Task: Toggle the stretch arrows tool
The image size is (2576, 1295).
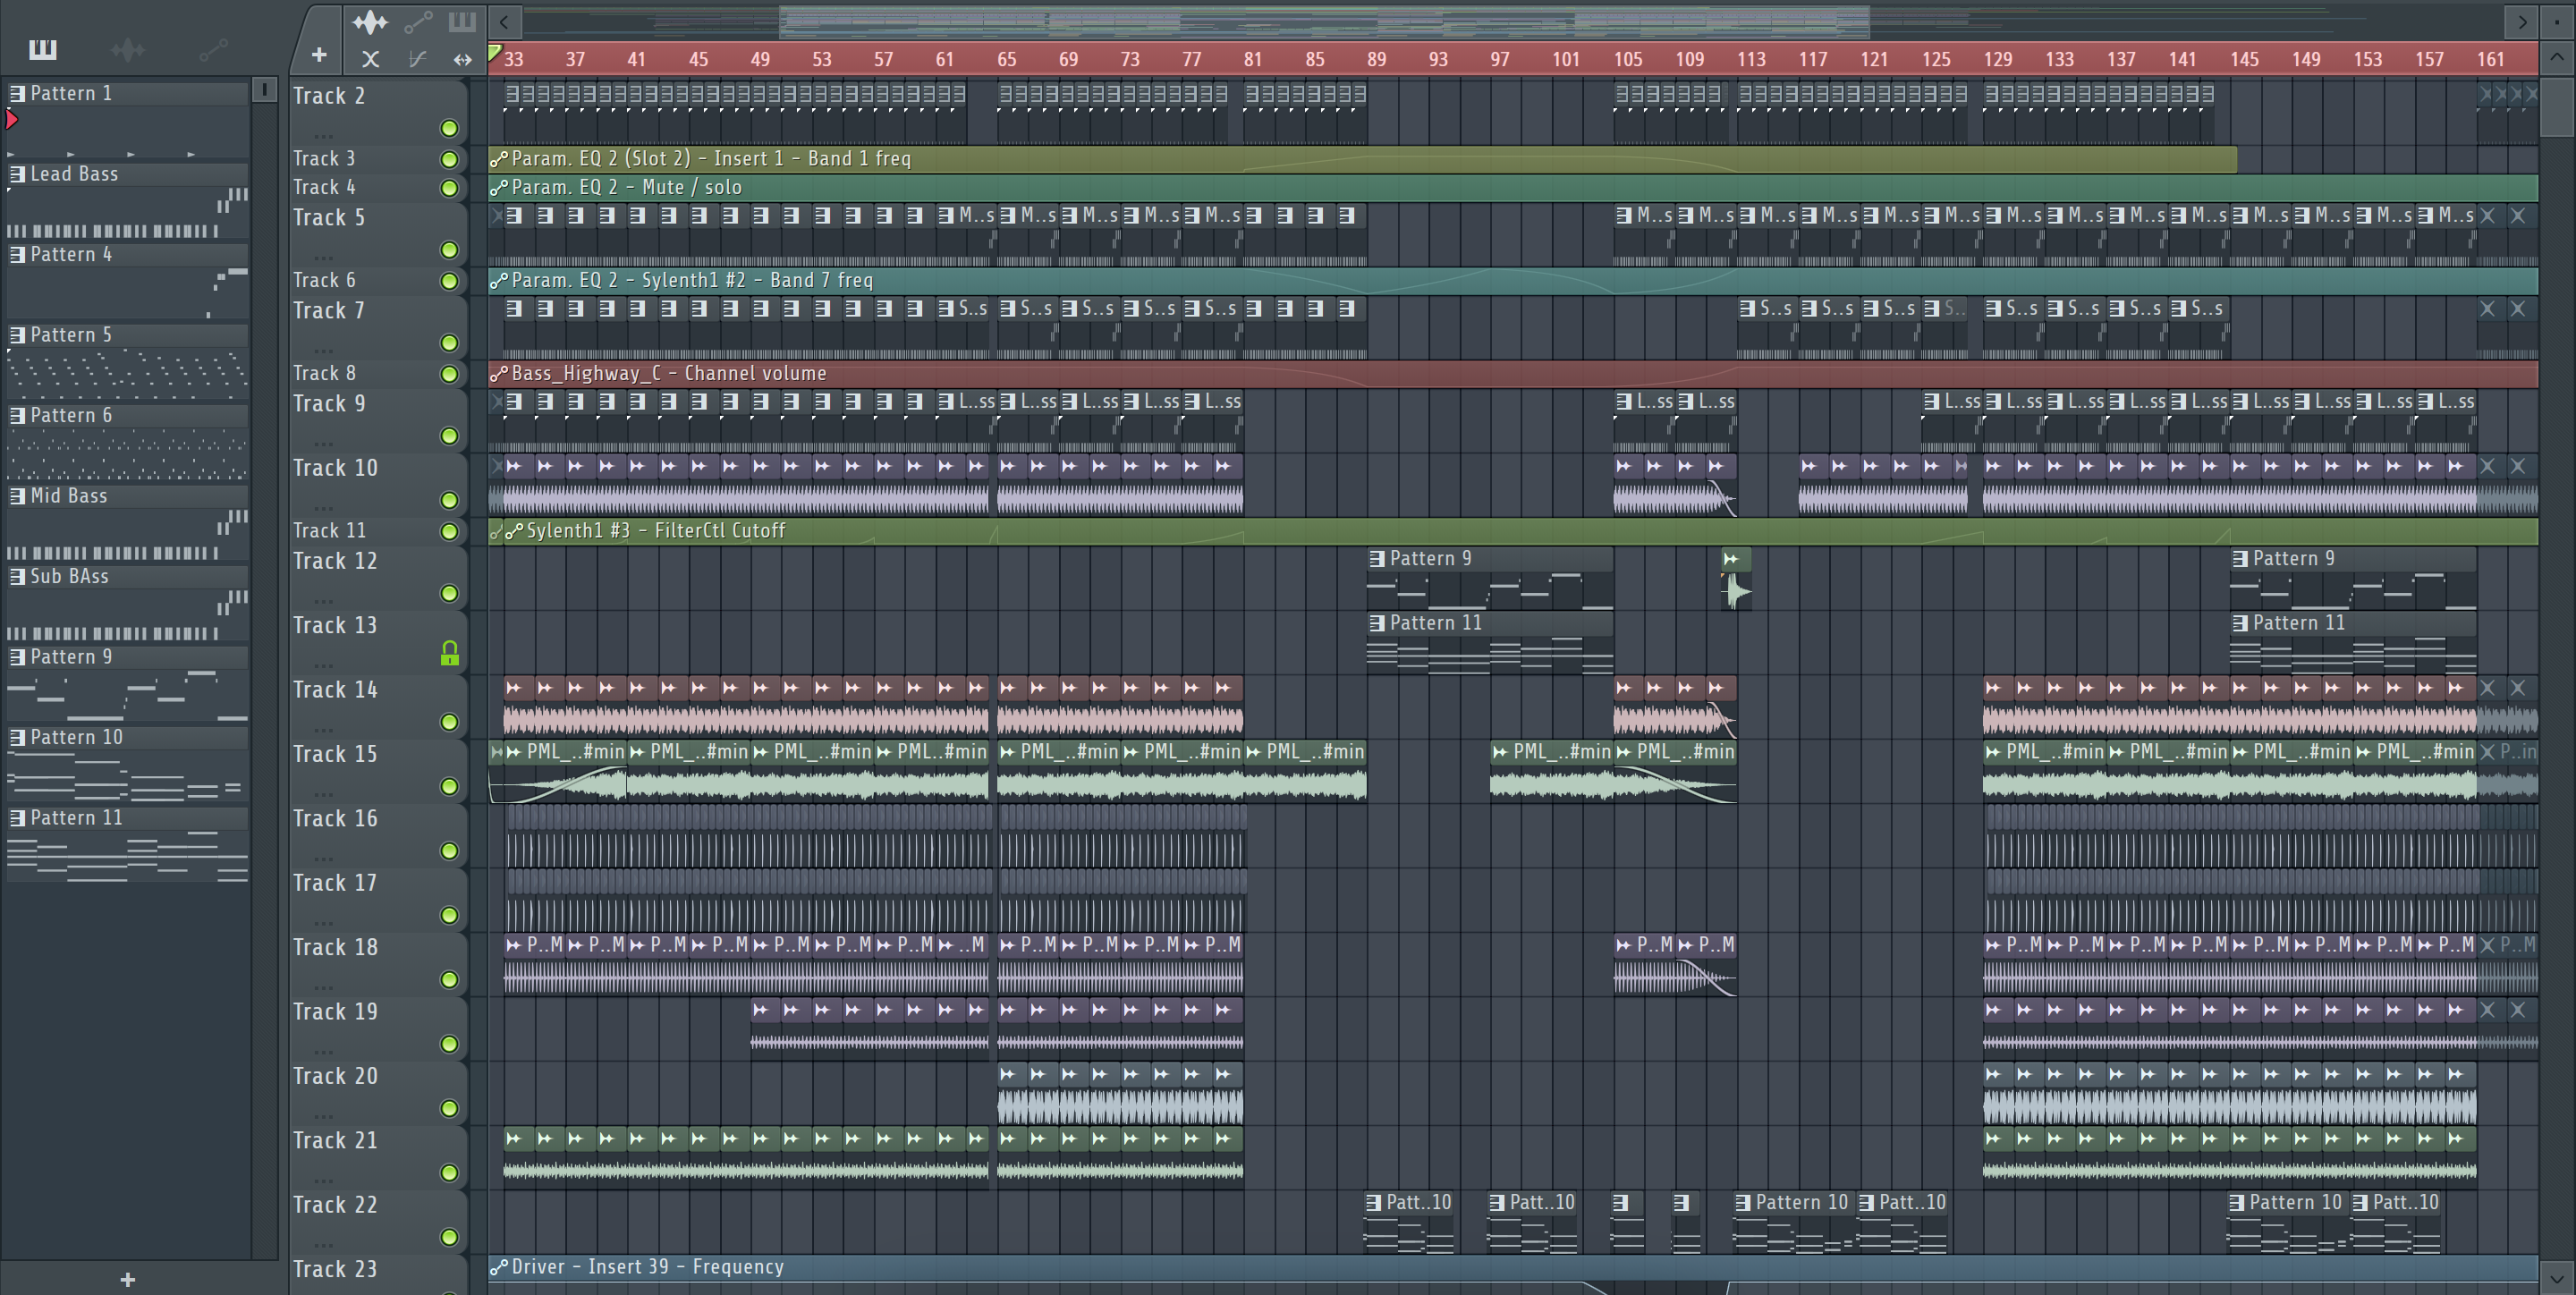Action: click(x=462, y=59)
